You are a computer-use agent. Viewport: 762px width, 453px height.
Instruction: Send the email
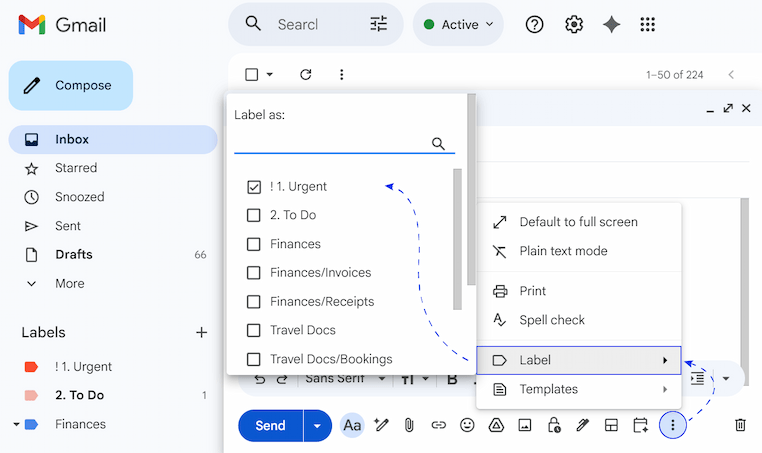point(270,426)
